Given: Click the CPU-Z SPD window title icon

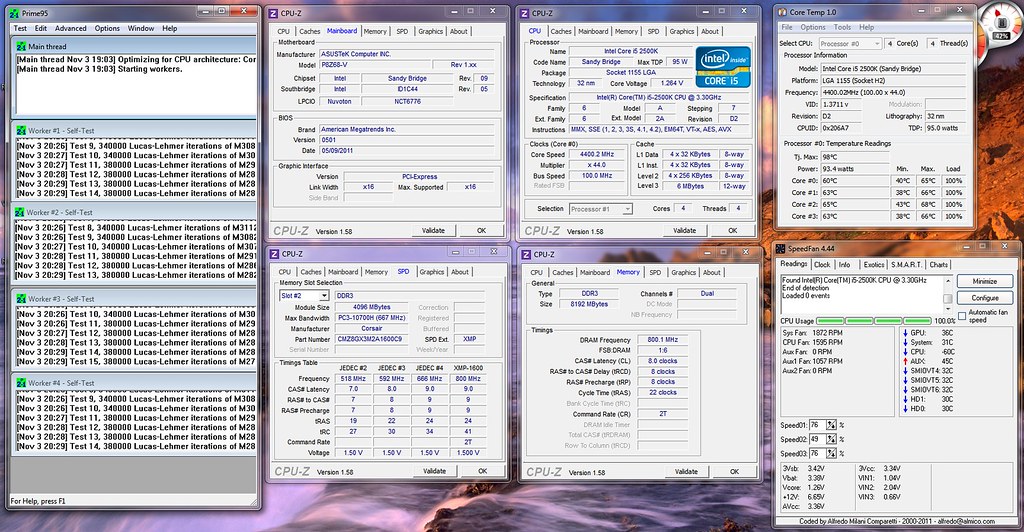Looking at the screenshot, I should [x=275, y=254].
